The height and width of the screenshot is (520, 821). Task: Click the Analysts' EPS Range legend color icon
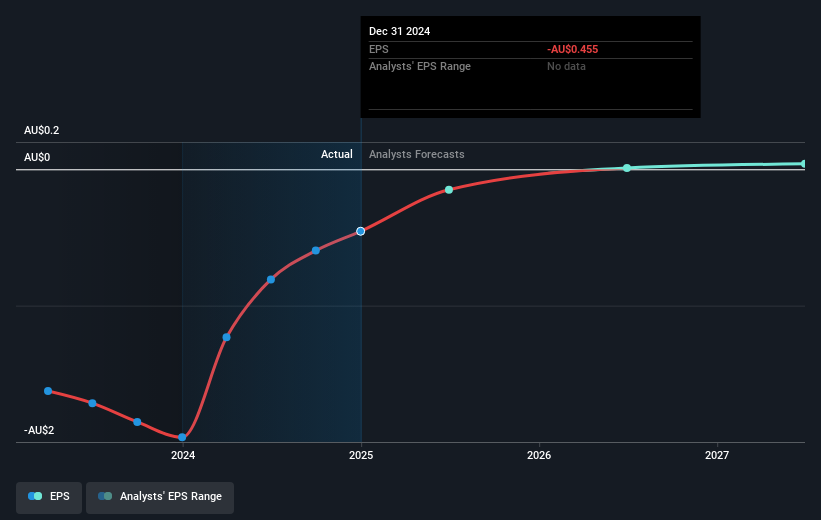(105, 496)
